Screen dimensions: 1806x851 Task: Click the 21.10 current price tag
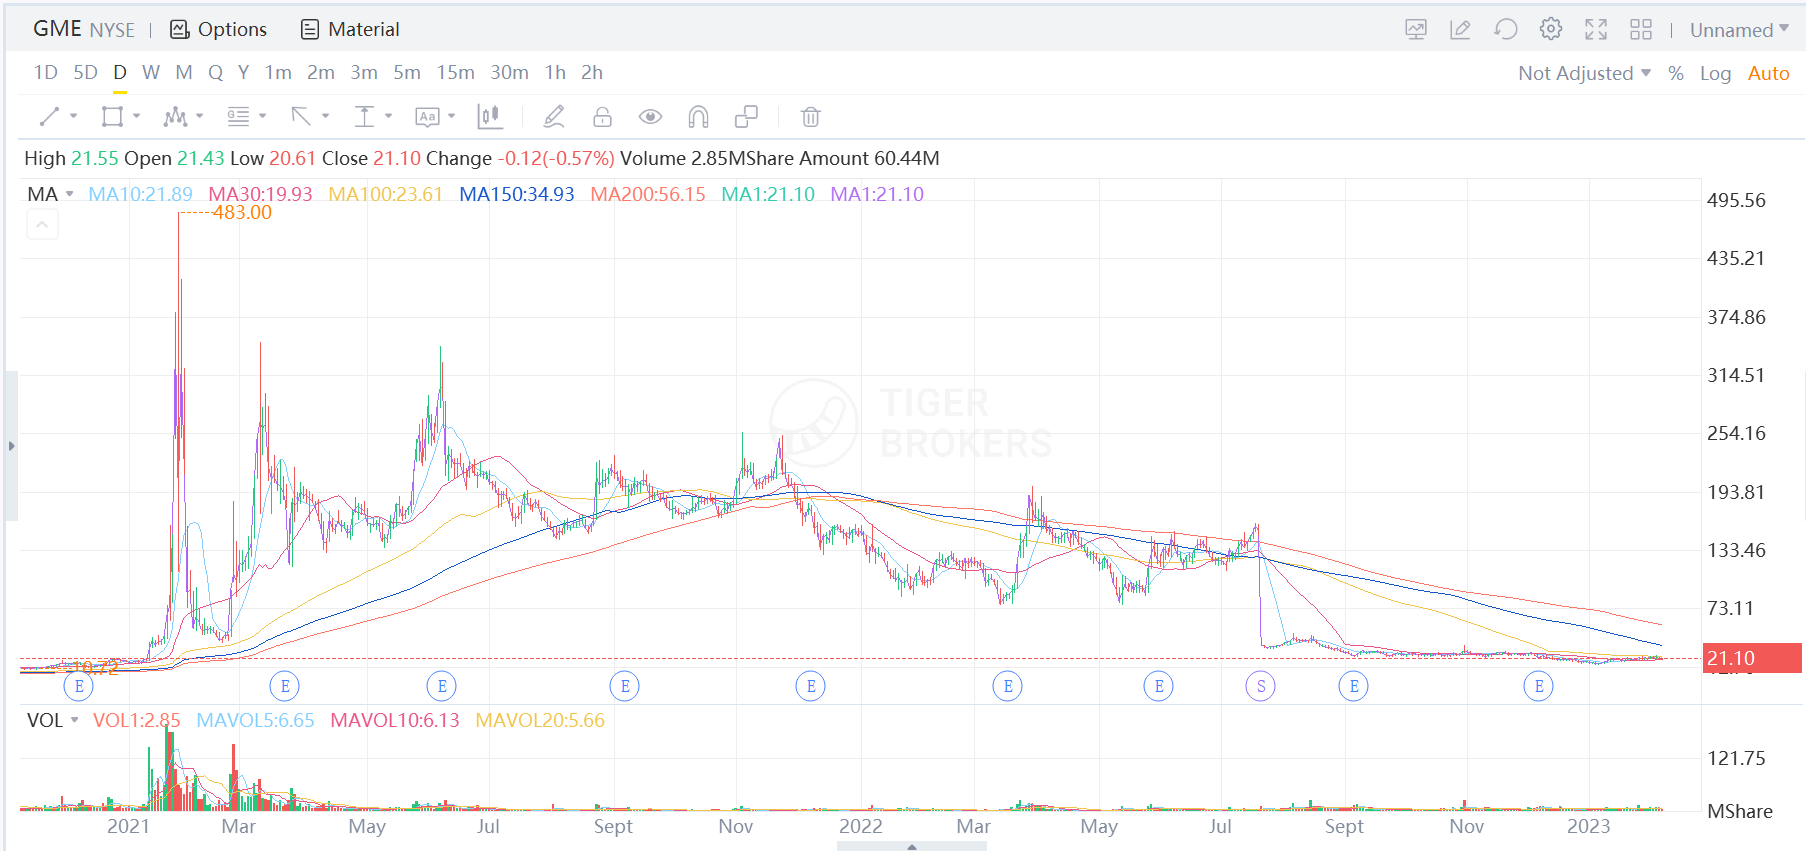(x=1752, y=658)
